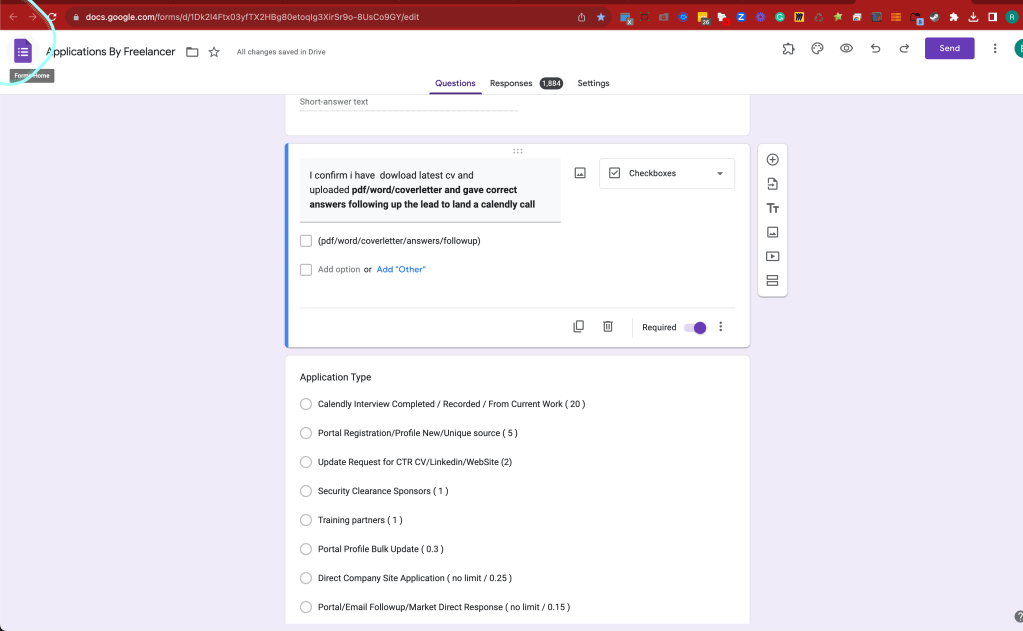The height and width of the screenshot is (631, 1023).
Task: Select Security Clearance Sponsors radio option
Action: (305, 491)
